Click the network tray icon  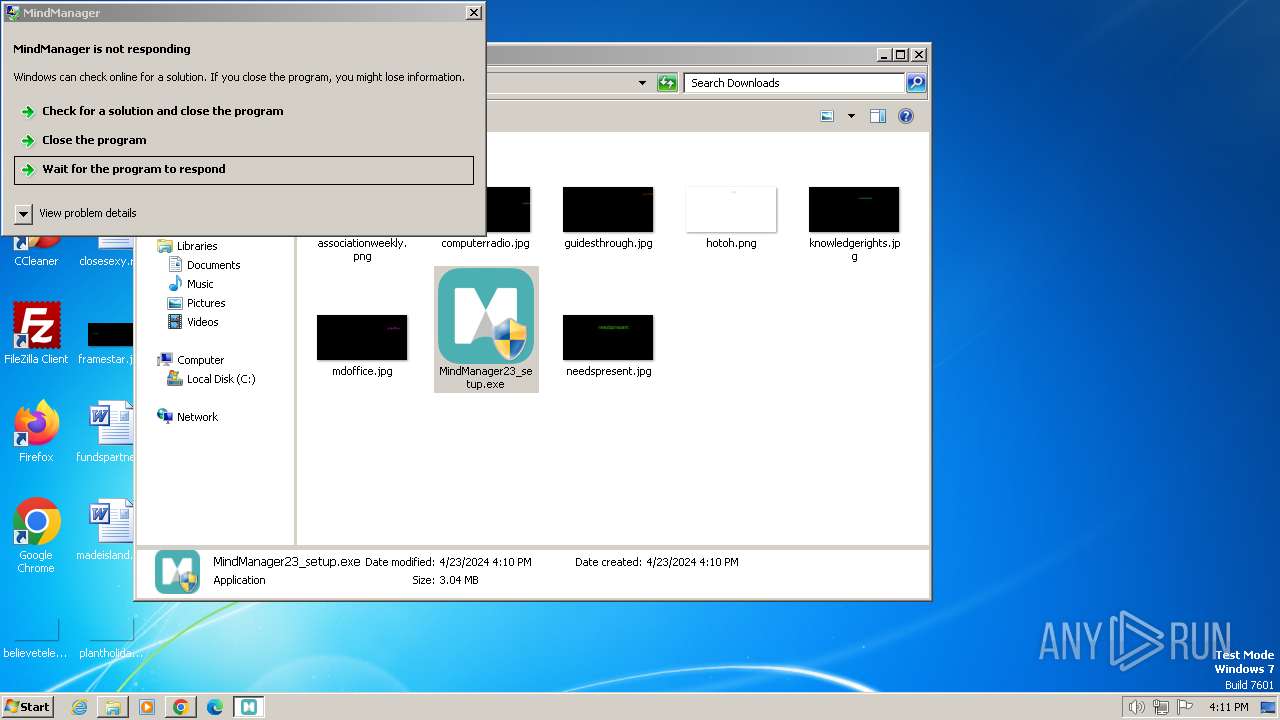tap(1161, 707)
